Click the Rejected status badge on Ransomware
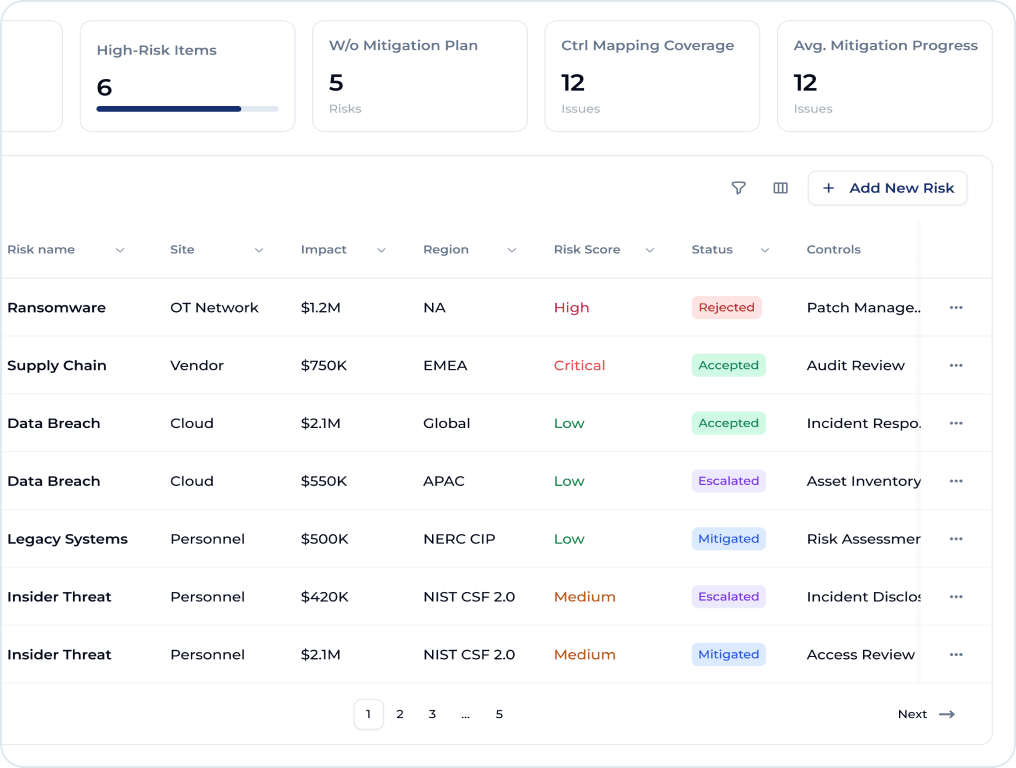Image resolution: width=1016 pixels, height=768 pixels. (x=726, y=307)
